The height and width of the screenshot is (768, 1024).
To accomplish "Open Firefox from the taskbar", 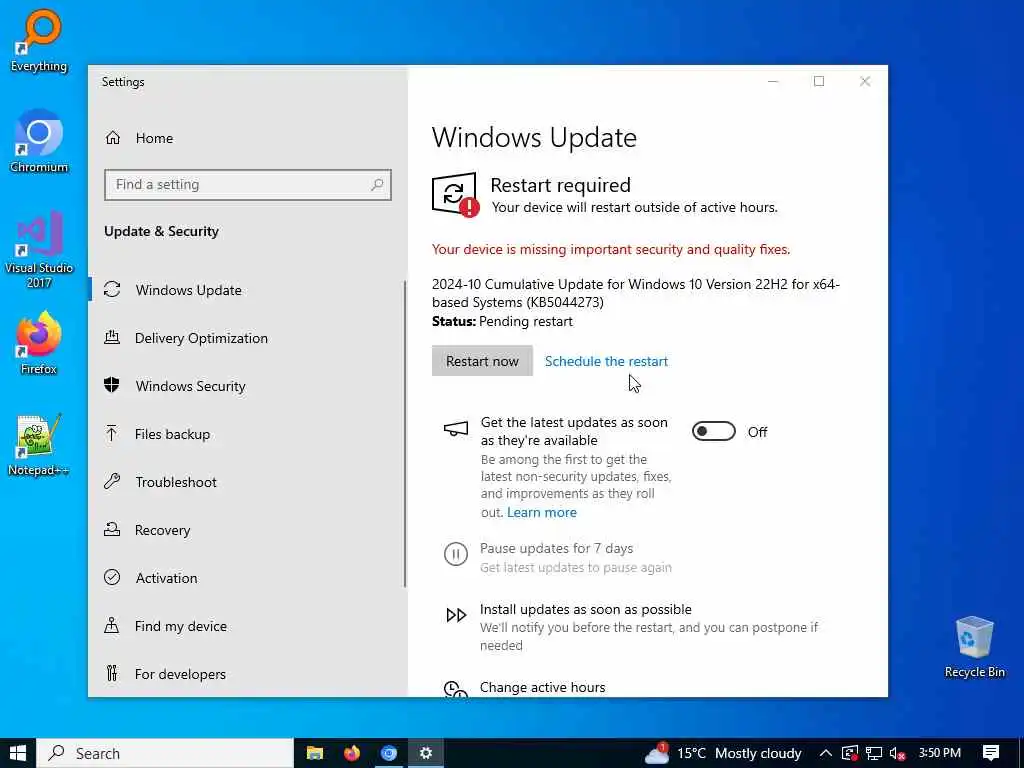I will pyautogui.click(x=352, y=753).
